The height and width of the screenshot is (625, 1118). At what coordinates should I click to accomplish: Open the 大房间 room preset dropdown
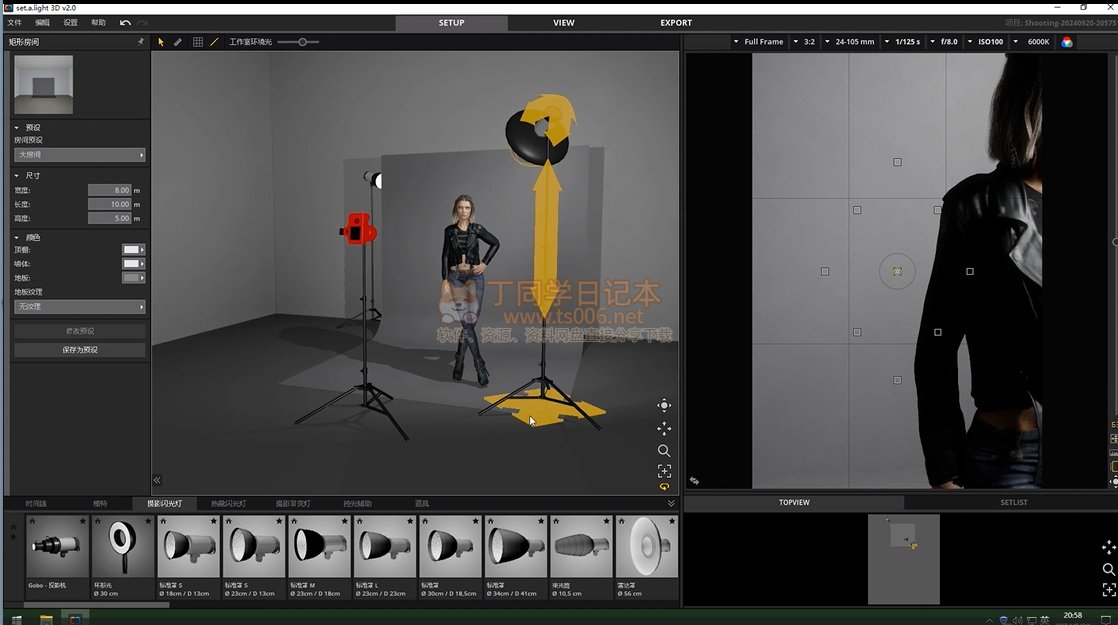[79, 155]
